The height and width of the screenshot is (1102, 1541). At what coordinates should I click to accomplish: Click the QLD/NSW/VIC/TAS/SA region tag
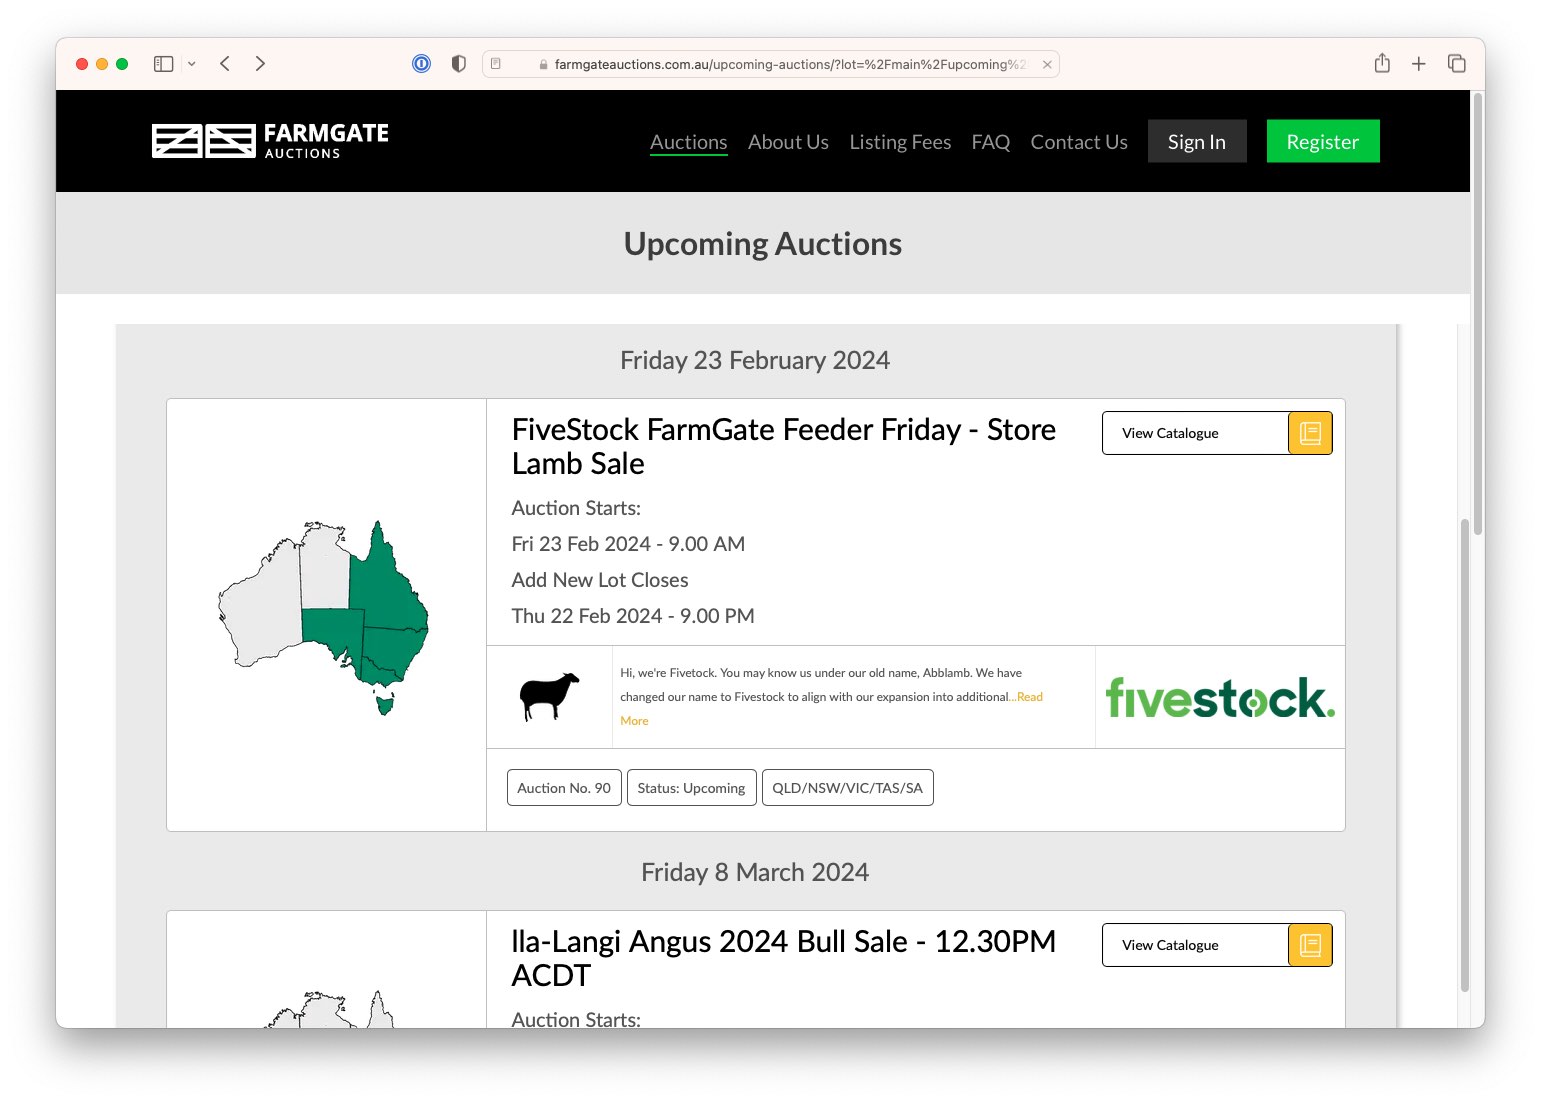847,787
